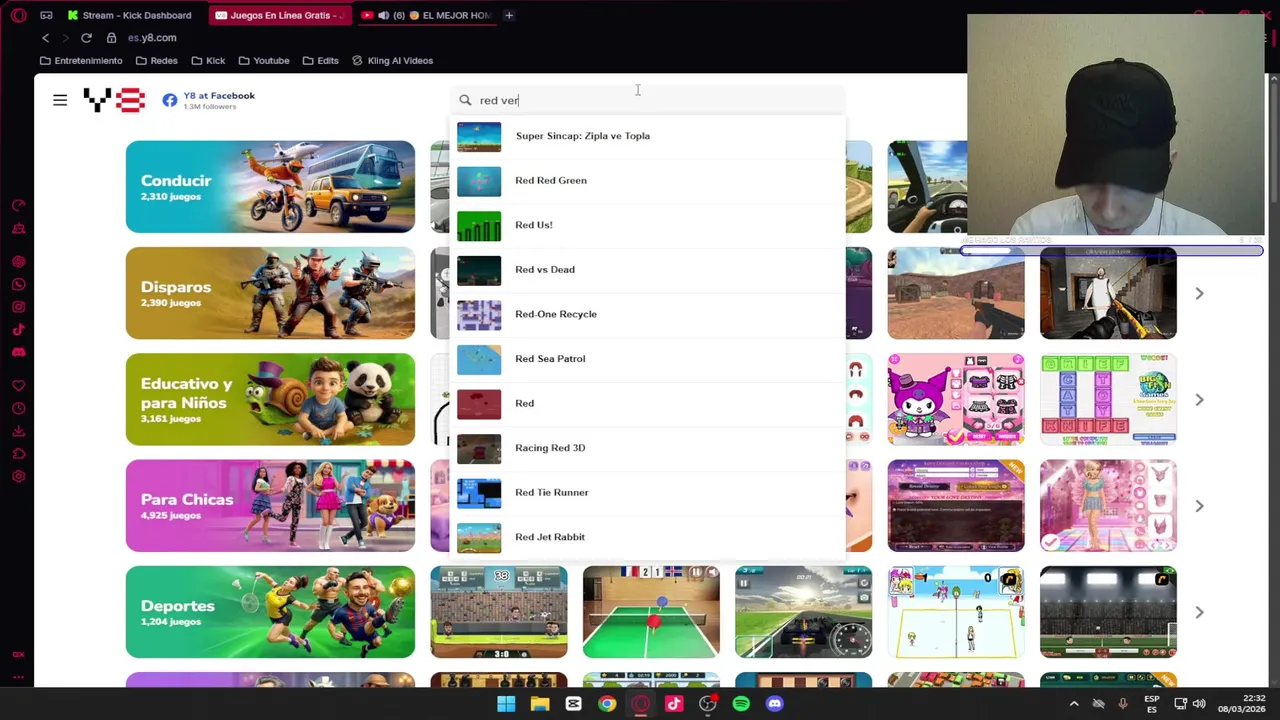Click the Facebook icon next to Y8
This screenshot has width=1280, height=720.
[x=170, y=100]
